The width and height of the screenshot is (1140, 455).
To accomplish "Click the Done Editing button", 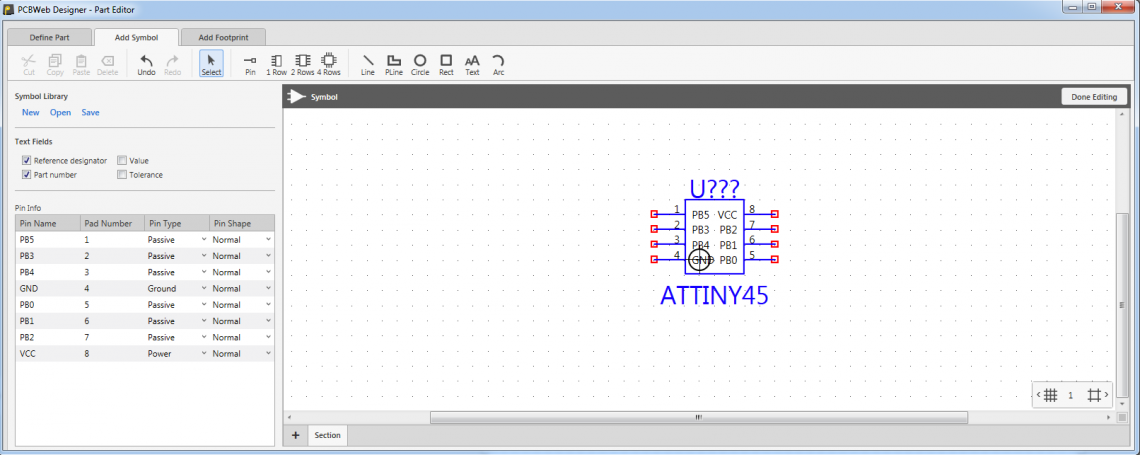I will point(1094,97).
